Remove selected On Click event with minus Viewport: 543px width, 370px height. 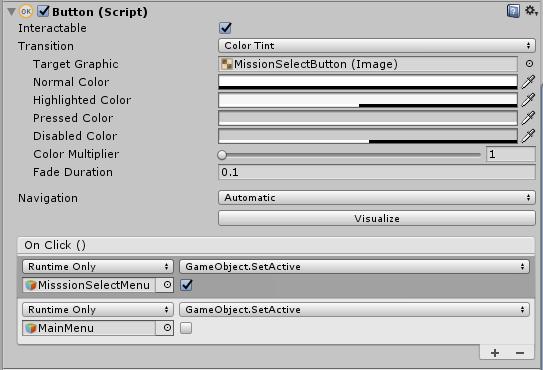click(x=519, y=353)
